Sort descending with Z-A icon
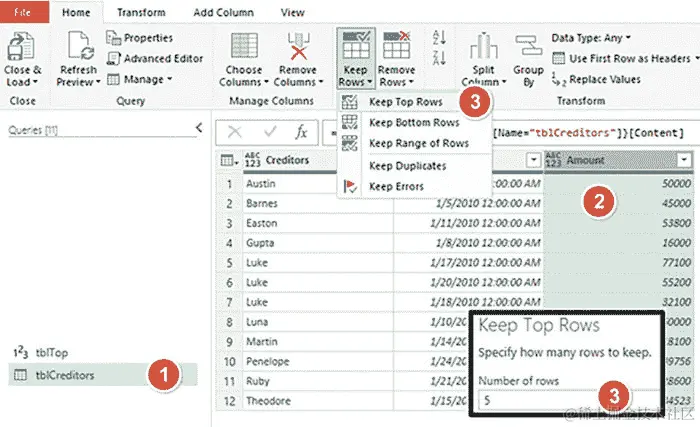 (439, 58)
